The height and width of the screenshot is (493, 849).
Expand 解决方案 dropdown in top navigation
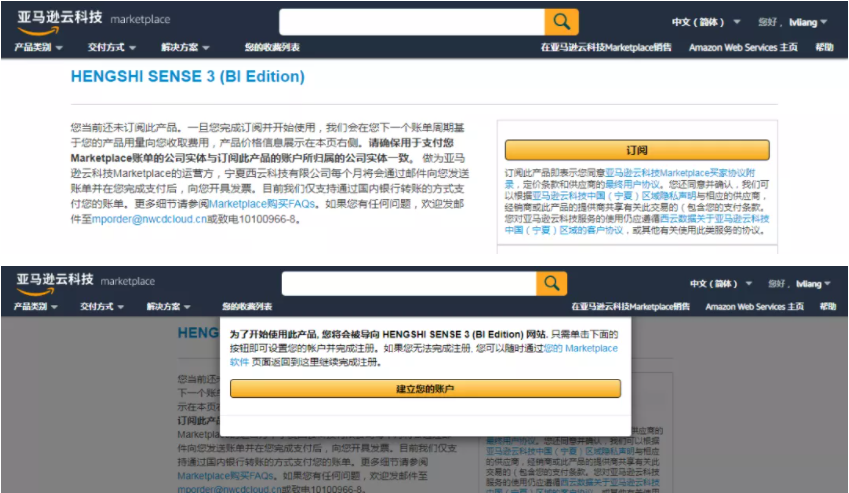(185, 48)
